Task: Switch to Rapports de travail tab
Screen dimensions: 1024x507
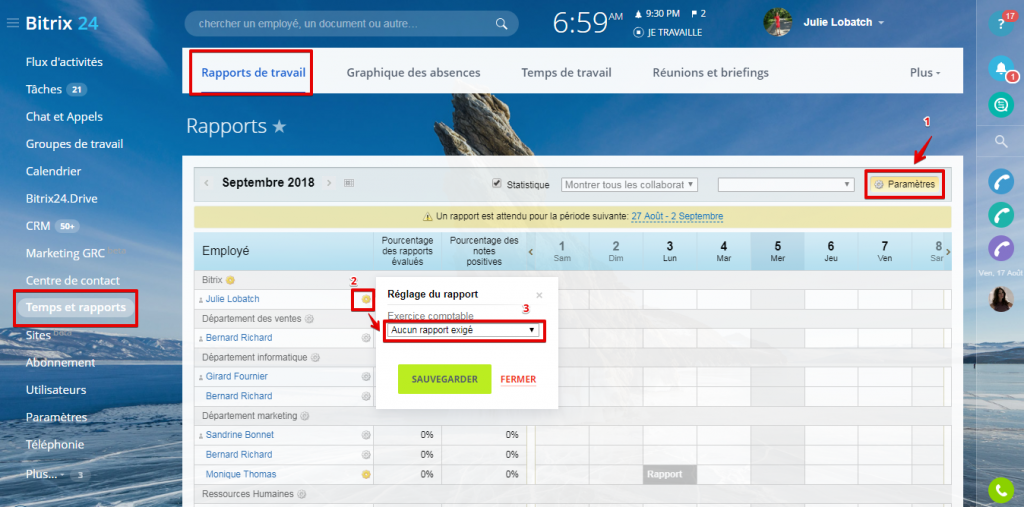Action: pos(253,73)
